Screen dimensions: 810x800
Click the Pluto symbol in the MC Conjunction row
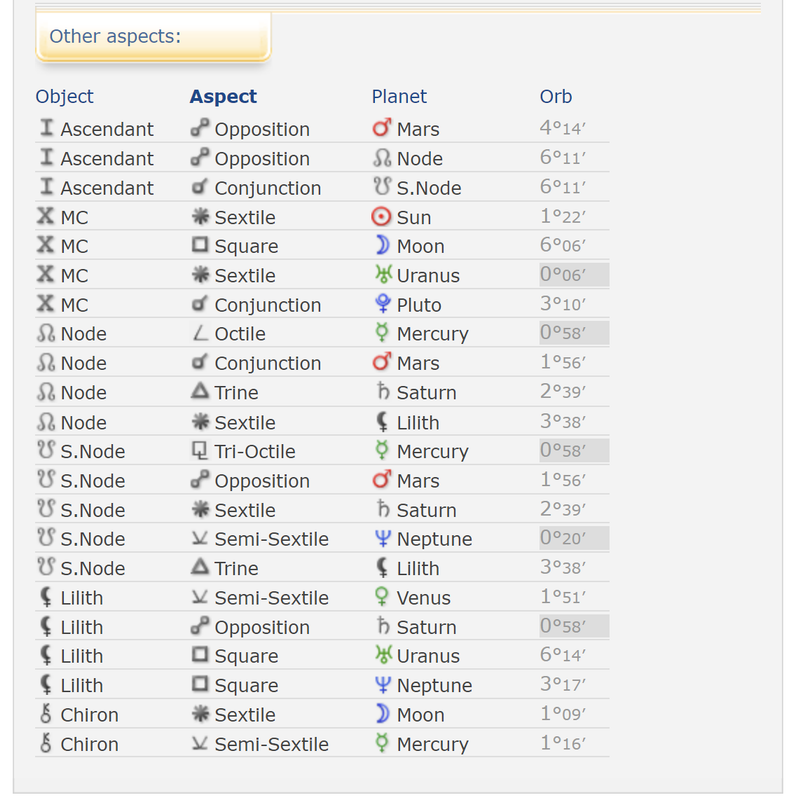[x=383, y=304]
